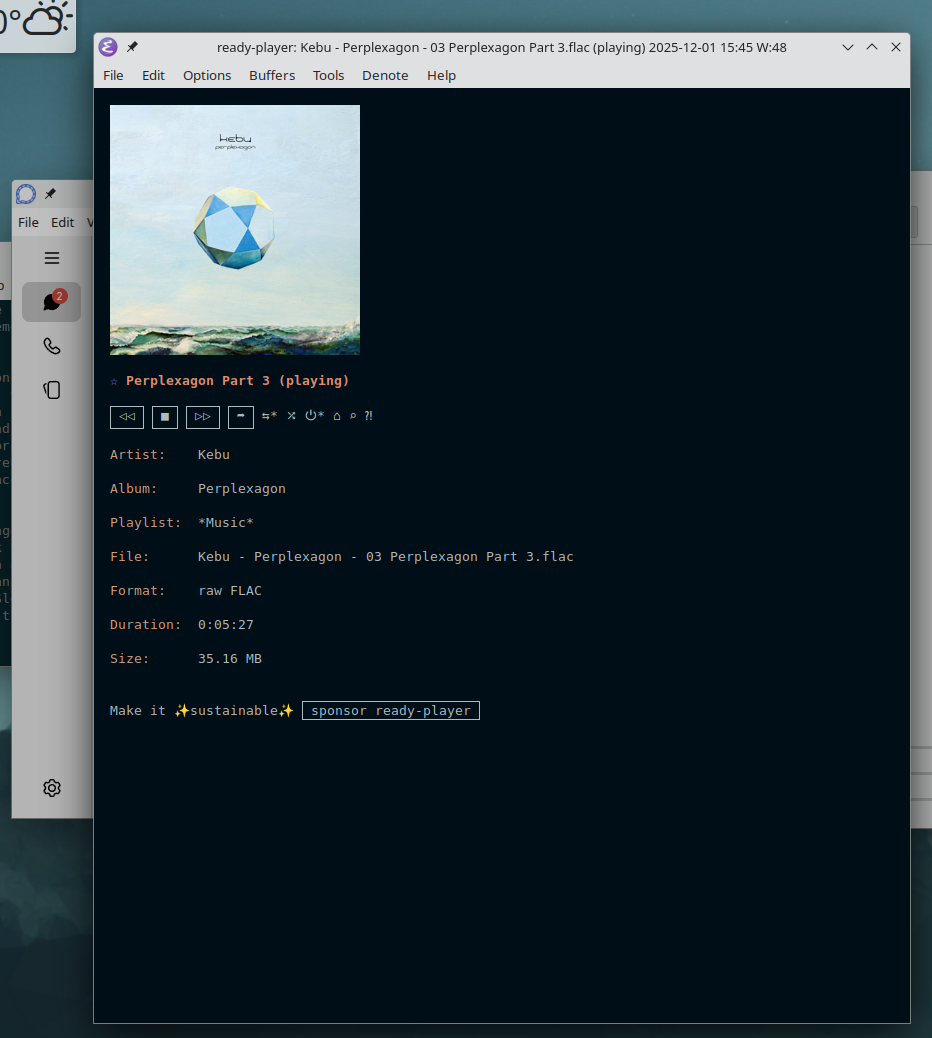The width and height of the screenshot is (932, 1038).
Task: Click the small house-shaped icon in player controls
Action: [x=337, y=416]
